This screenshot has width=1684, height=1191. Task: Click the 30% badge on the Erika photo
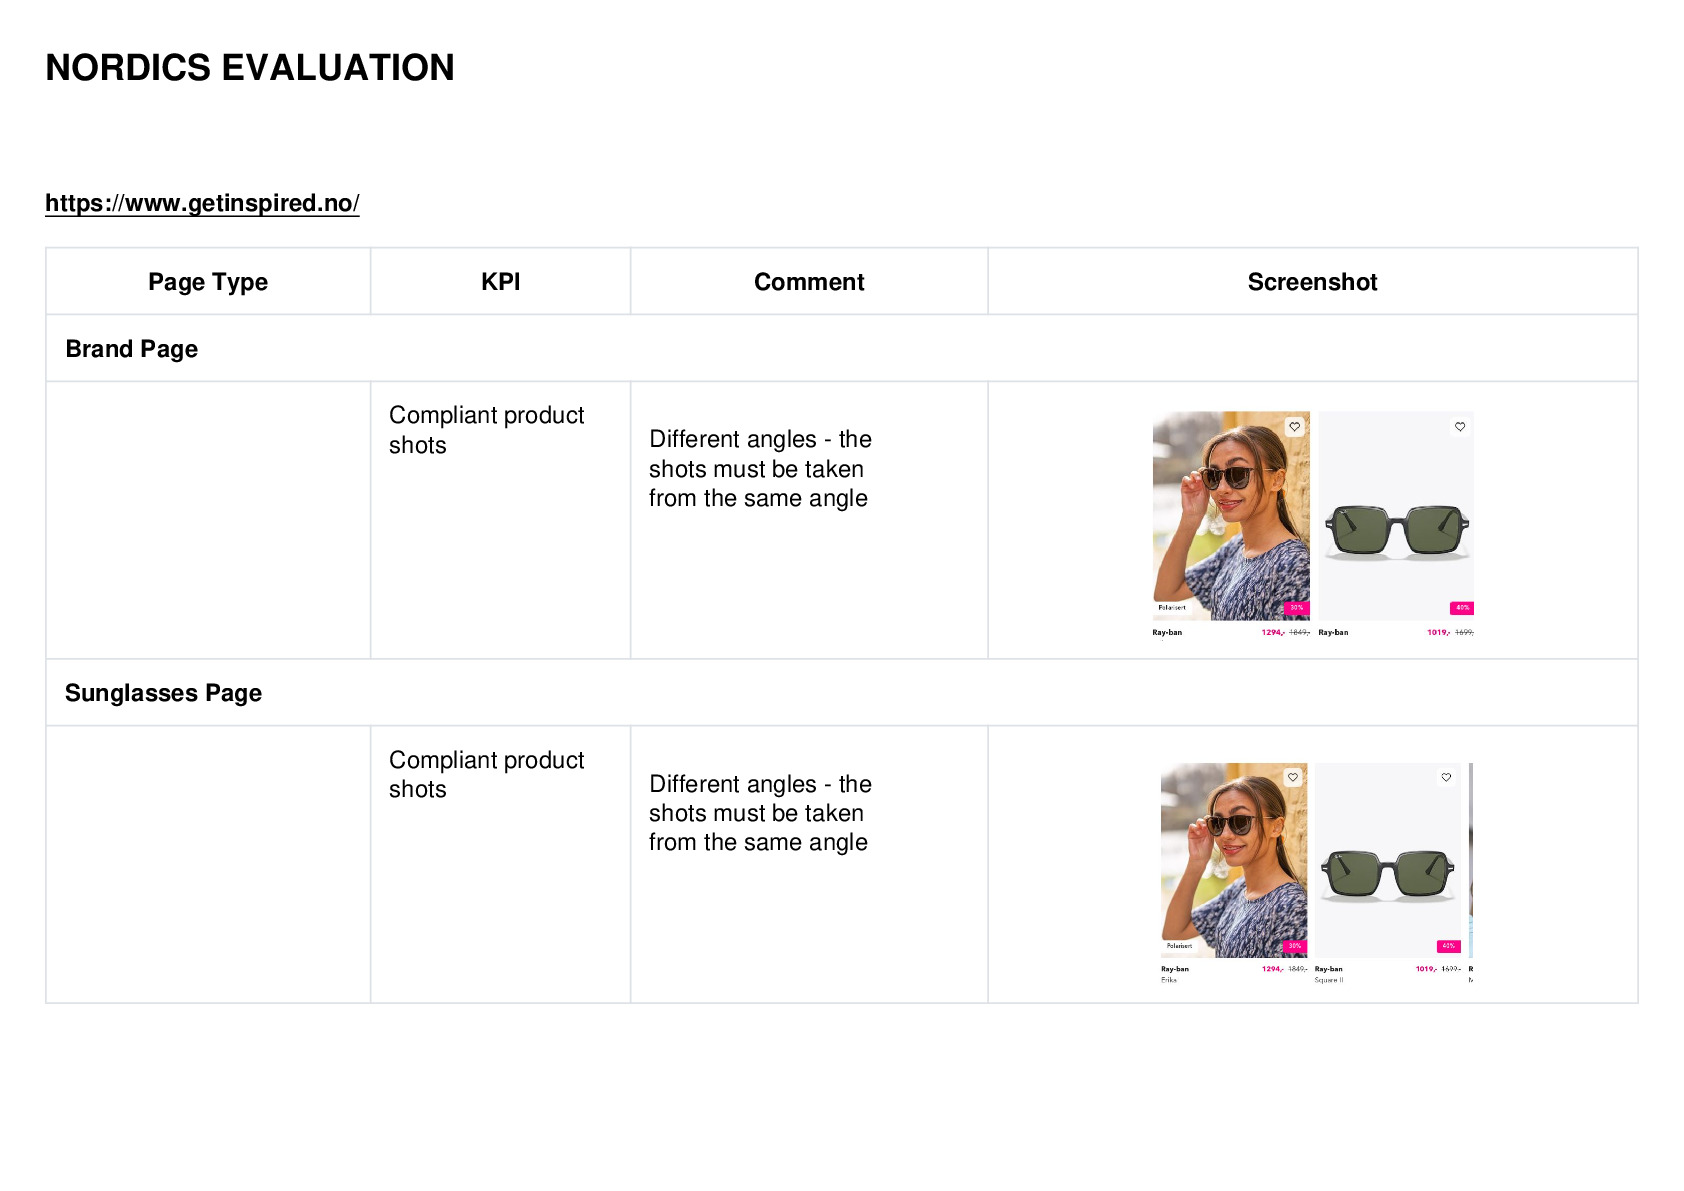(x=1295, y=946)
